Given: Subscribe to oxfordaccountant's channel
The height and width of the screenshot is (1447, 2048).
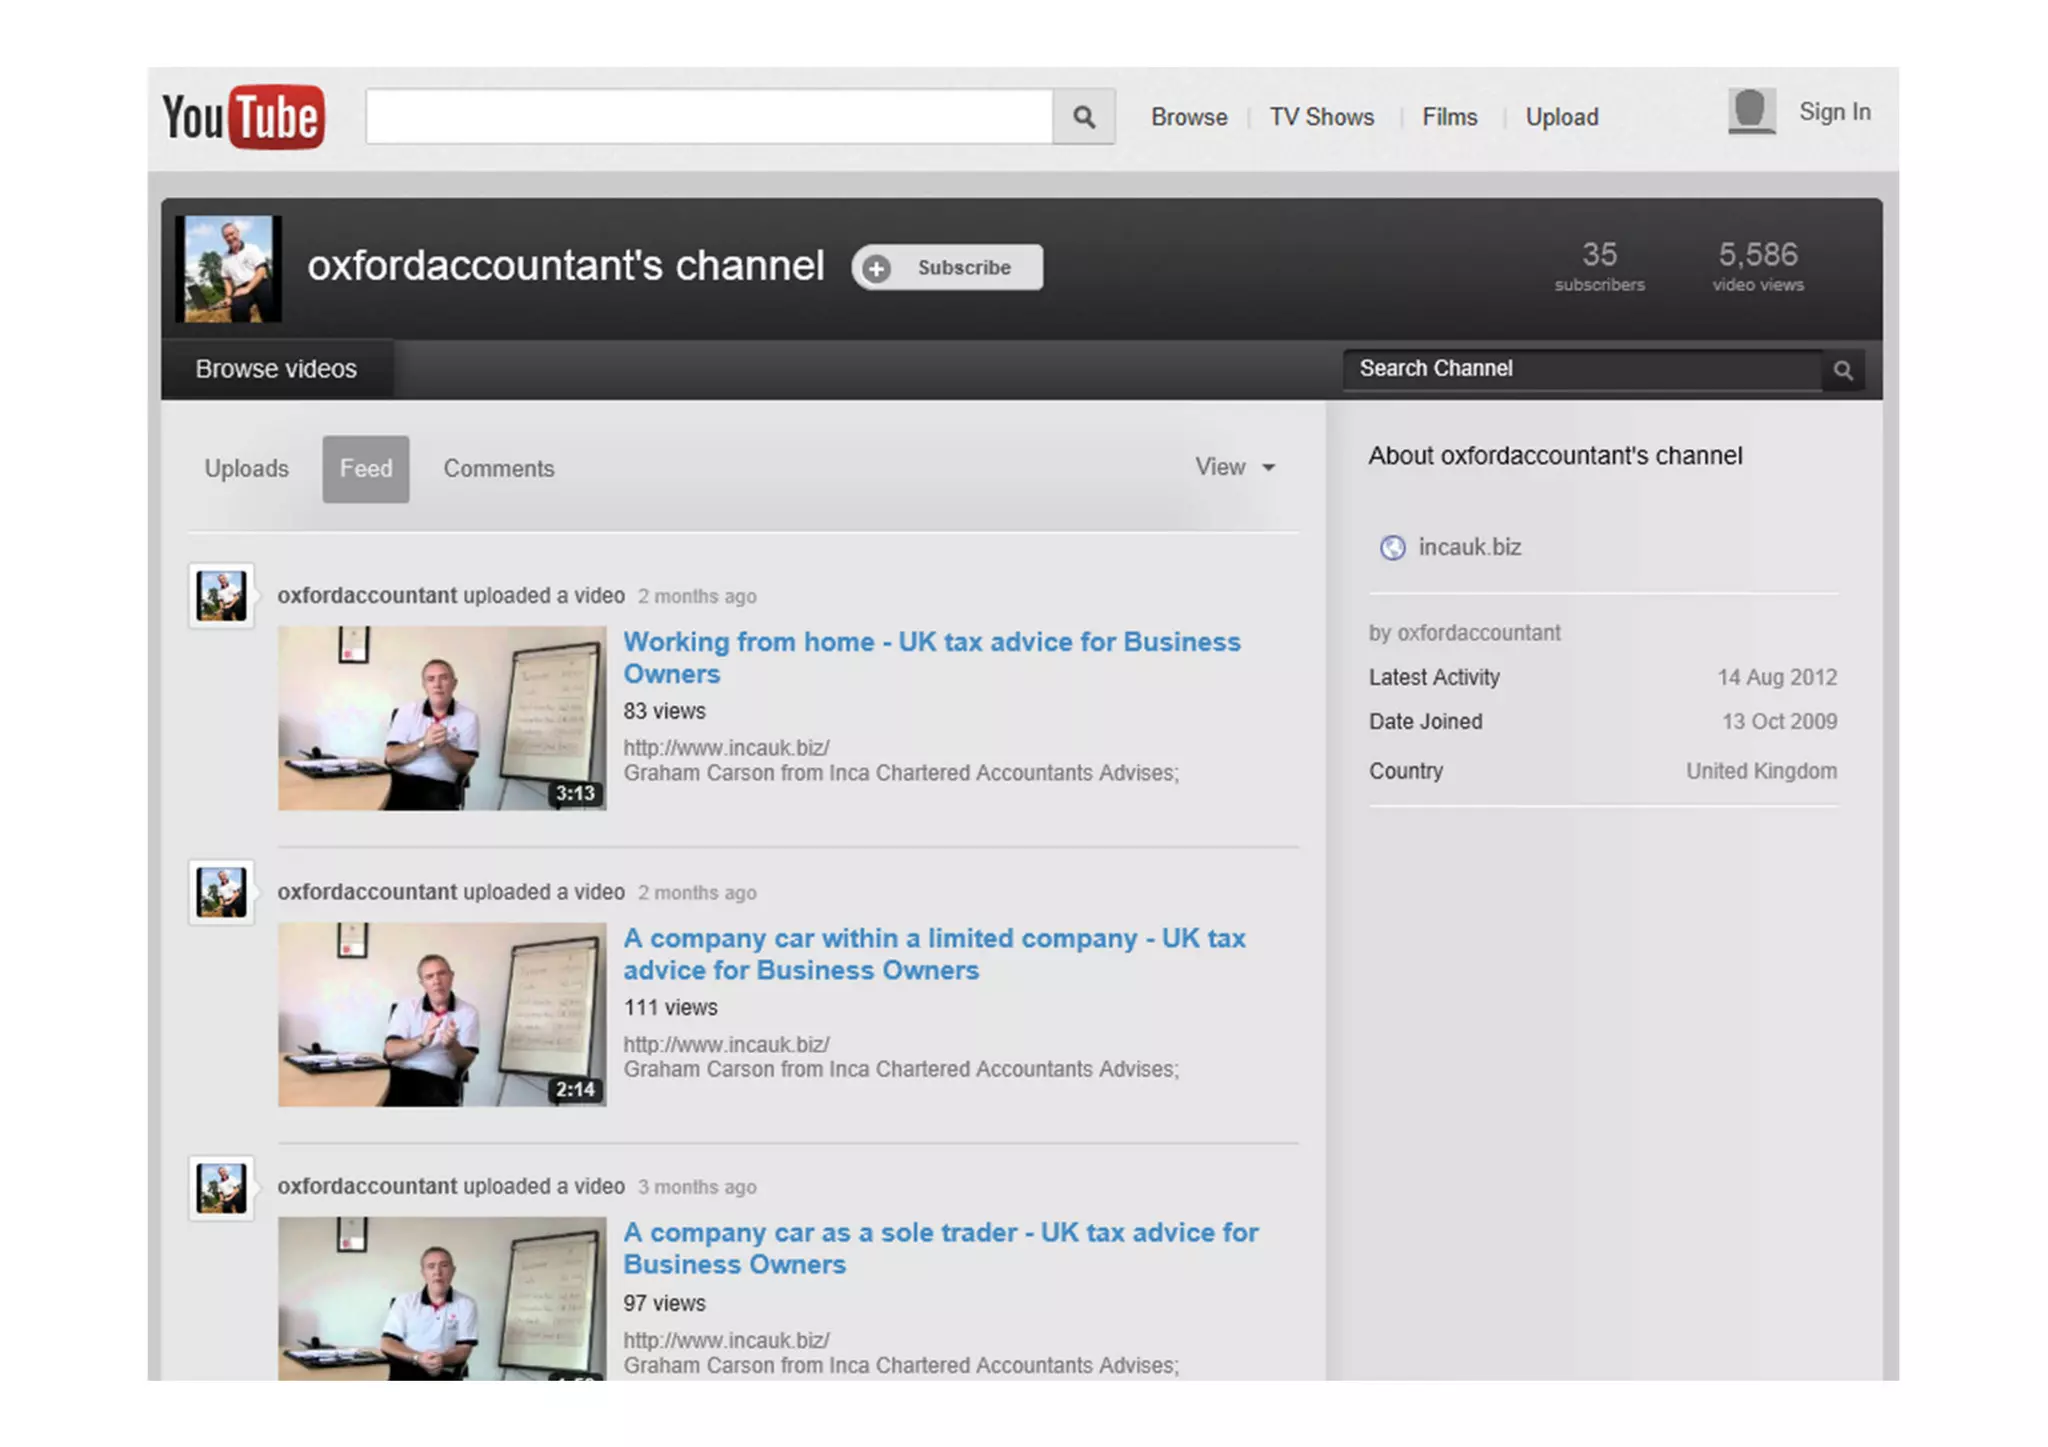Looking at the screenshot, I should point(947,268).
